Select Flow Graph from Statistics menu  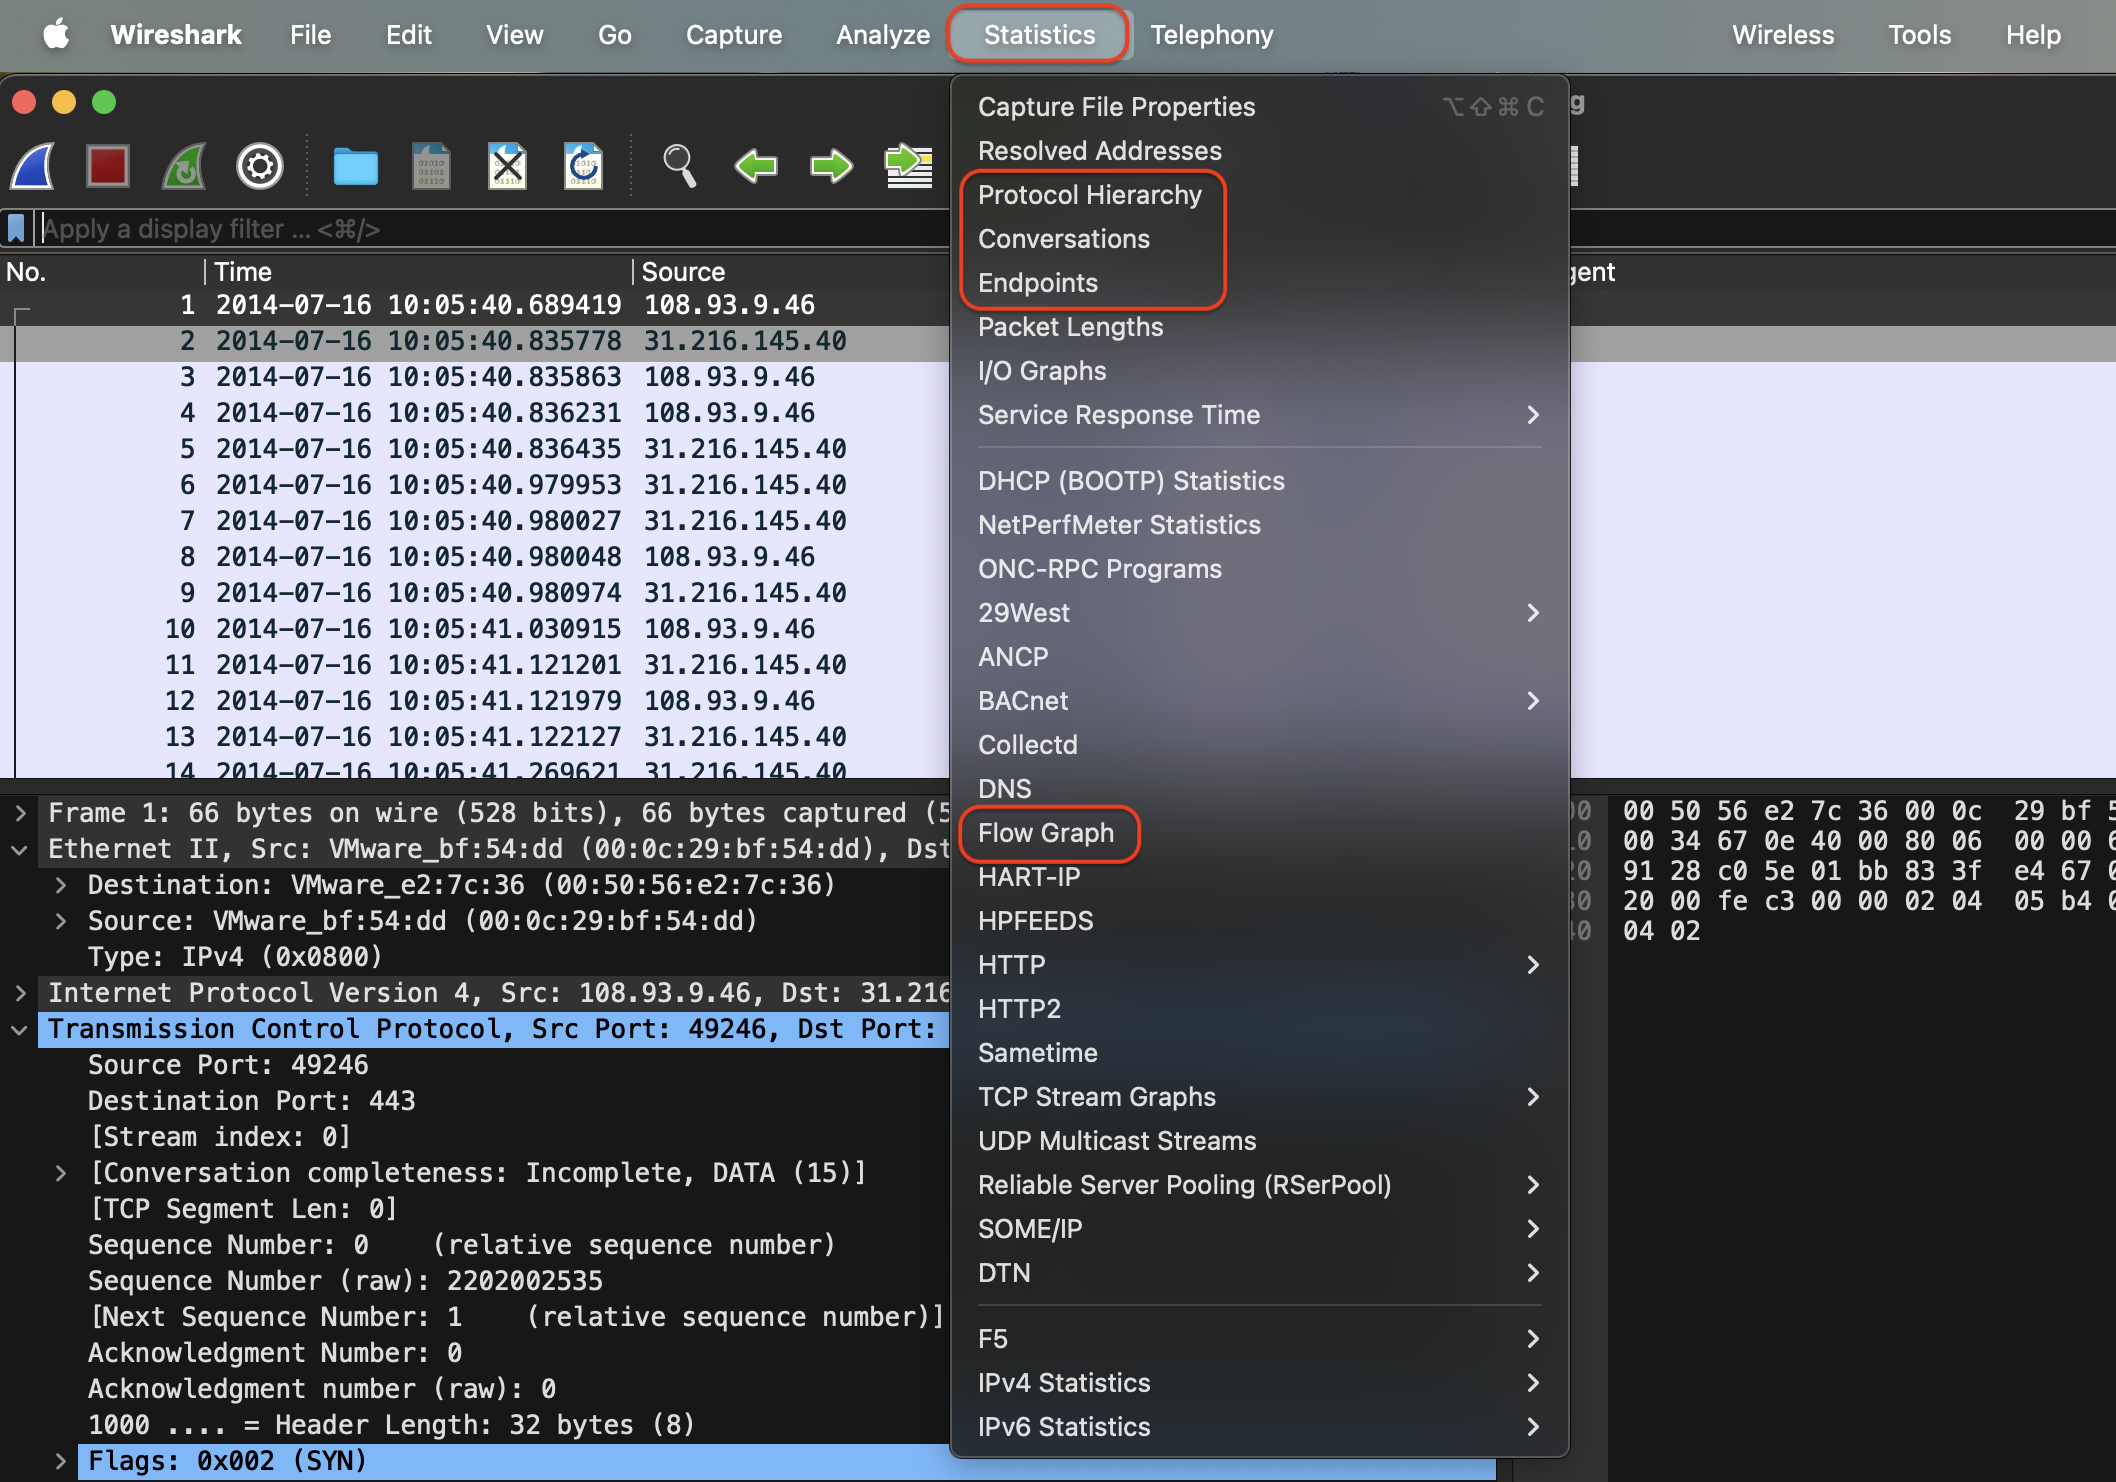coord(1048,833)
